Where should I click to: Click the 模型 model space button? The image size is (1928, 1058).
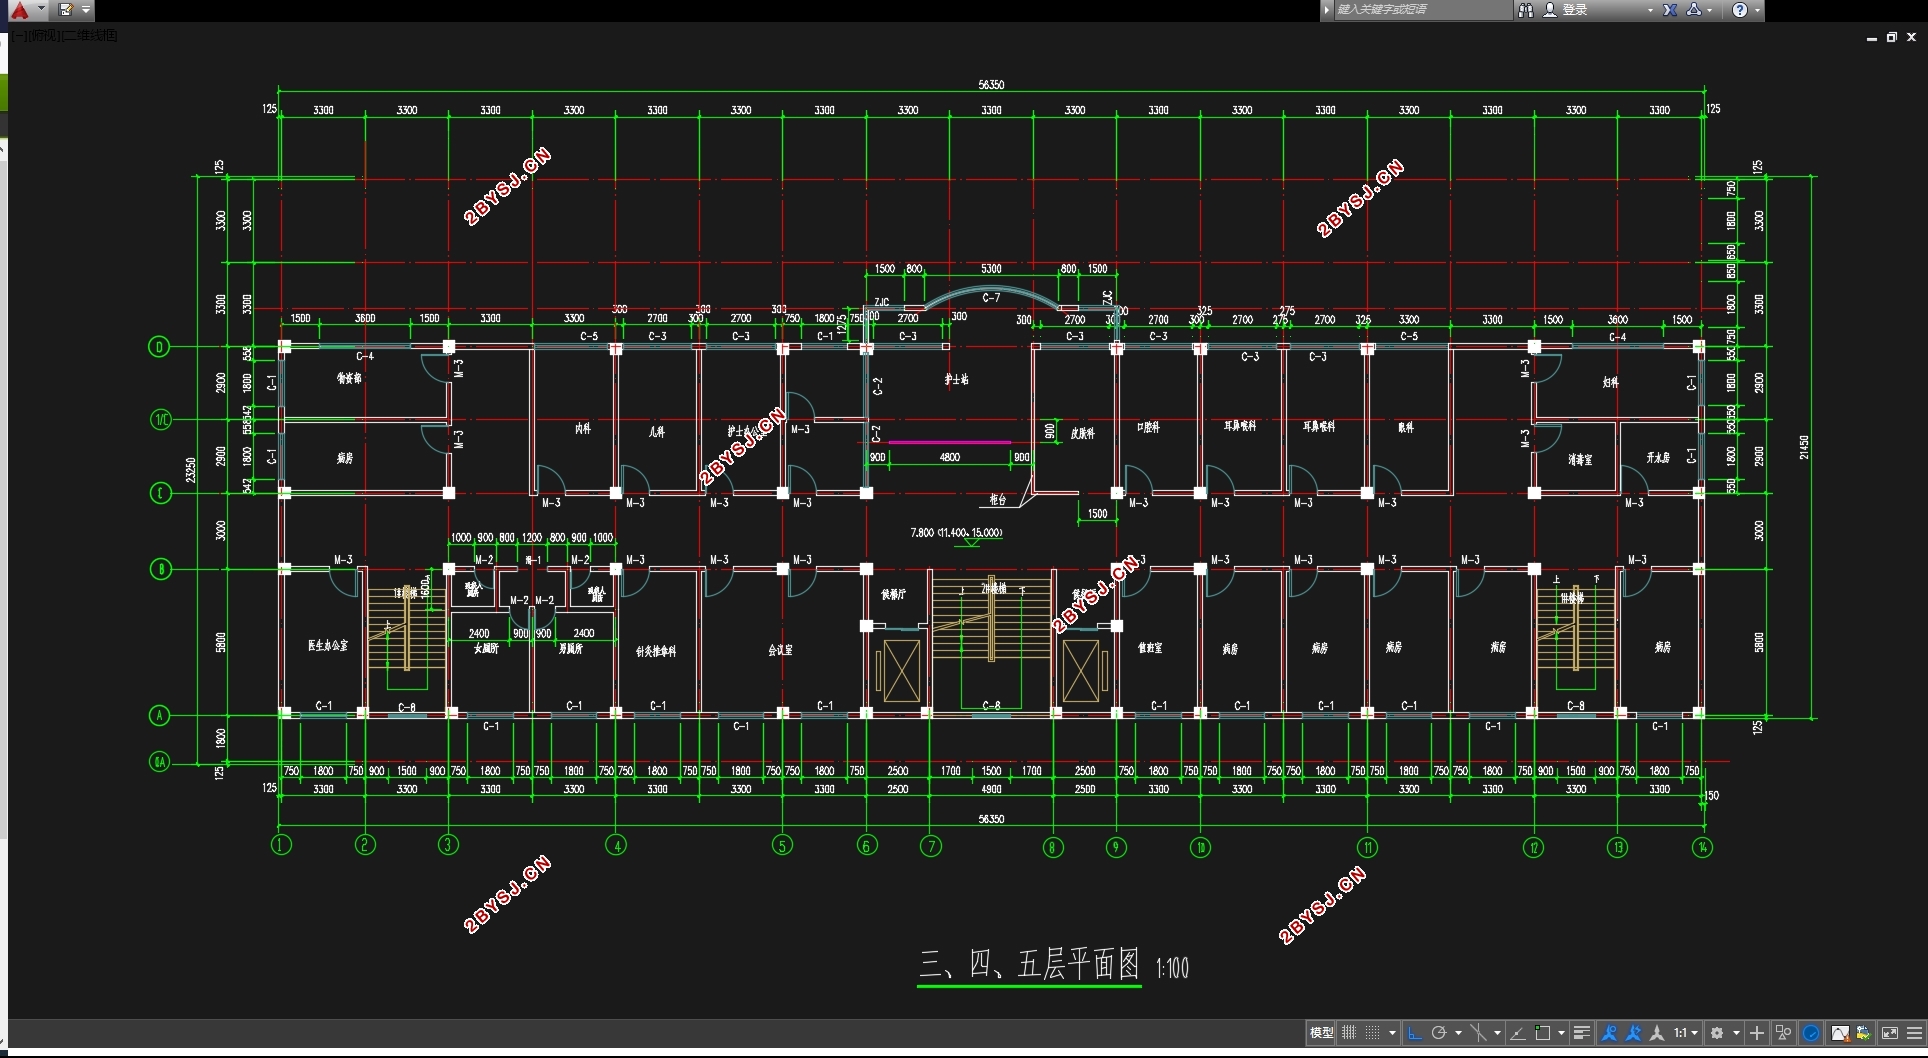coord(1321,1033)
